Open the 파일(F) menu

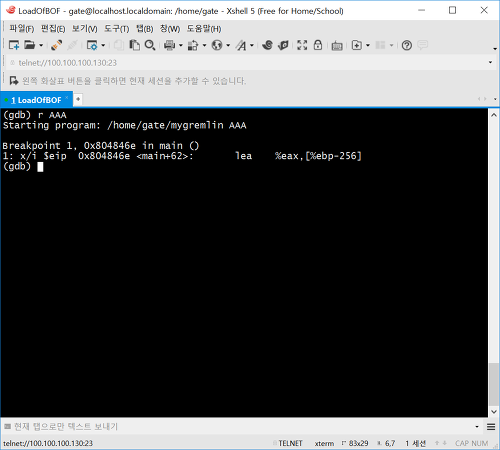(x=22, y=29)
